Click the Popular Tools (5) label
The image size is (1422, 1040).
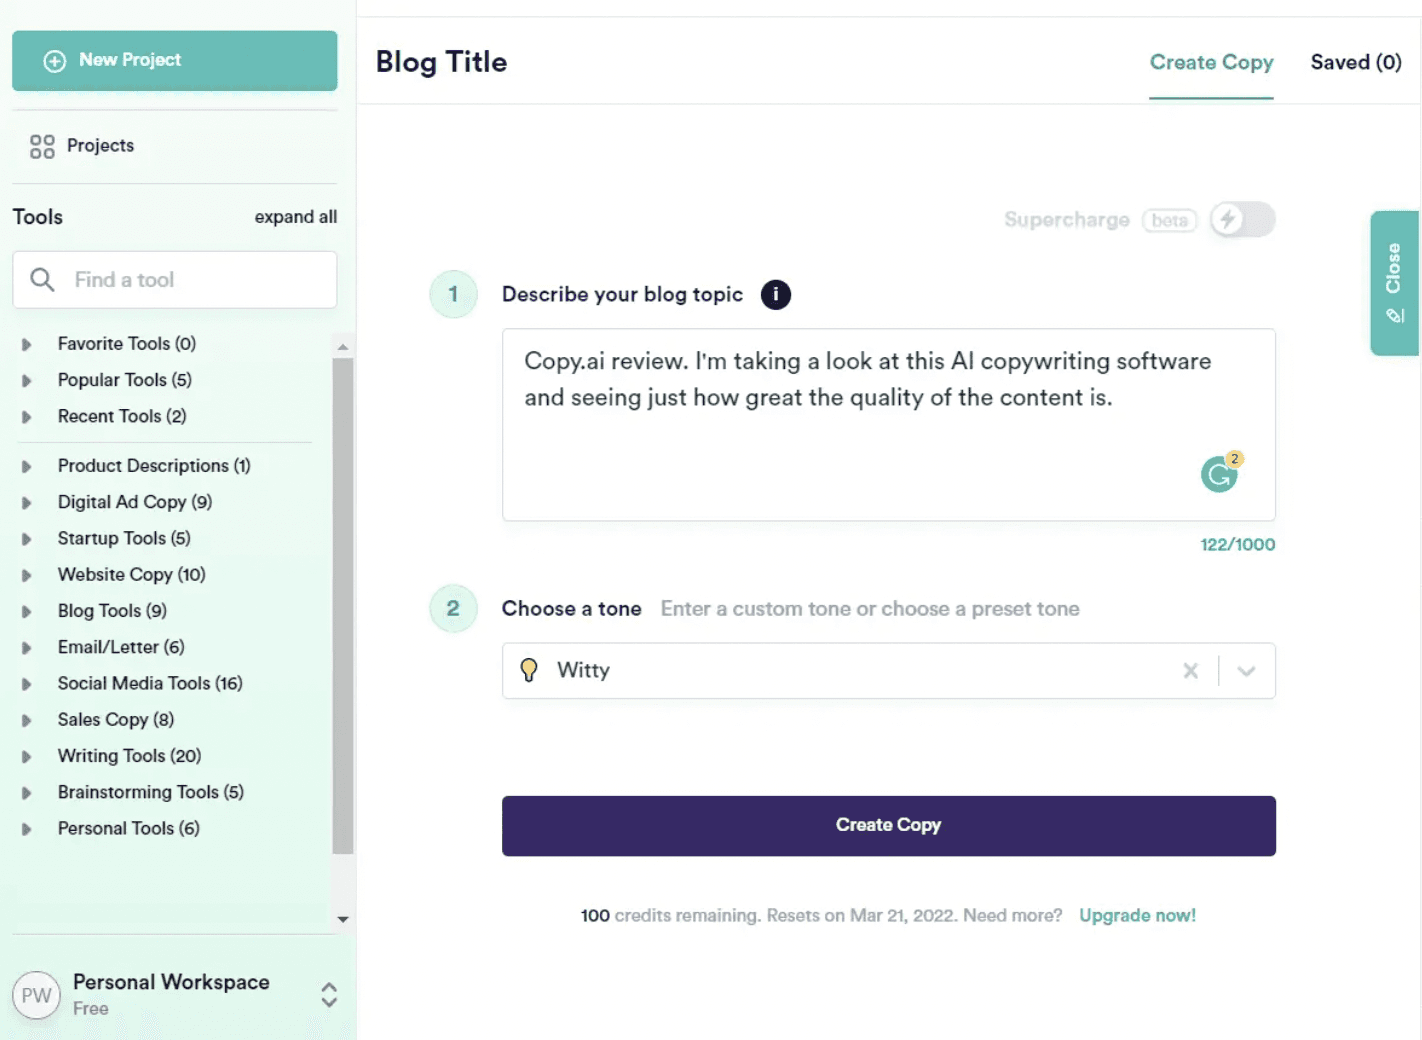(x=125, y=380)
